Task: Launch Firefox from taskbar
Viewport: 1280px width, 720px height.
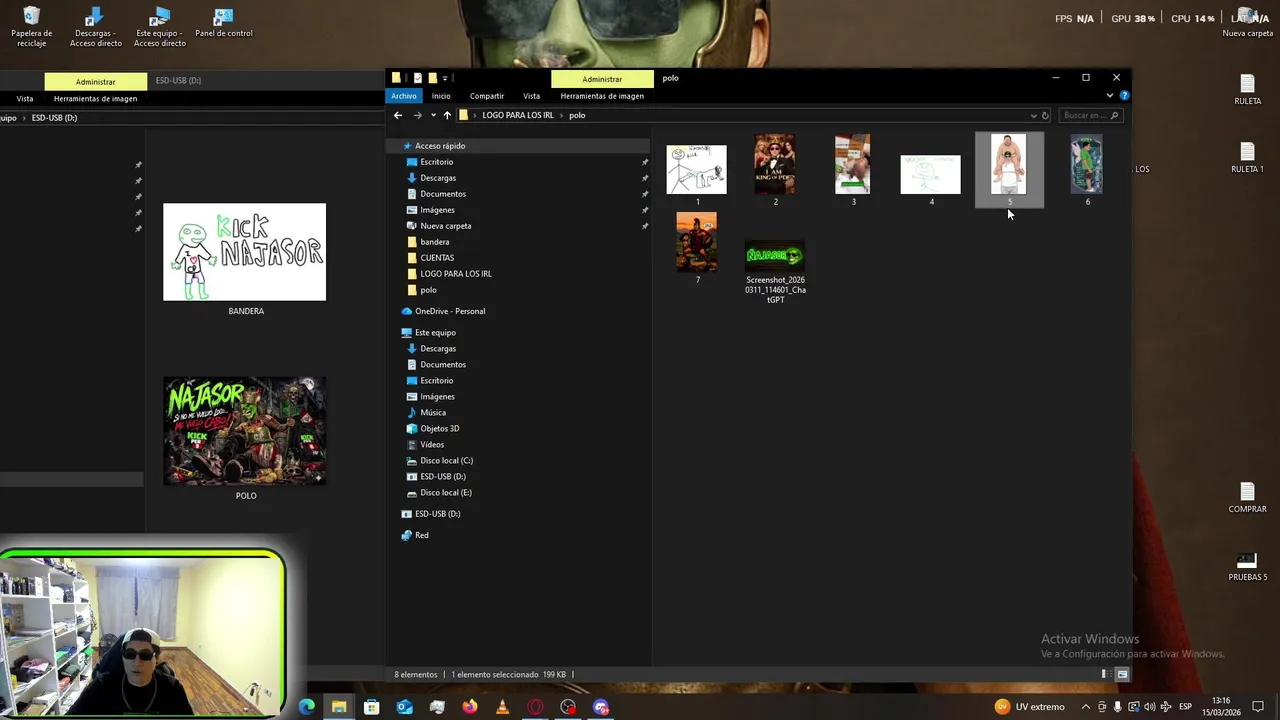Action: 470,707
